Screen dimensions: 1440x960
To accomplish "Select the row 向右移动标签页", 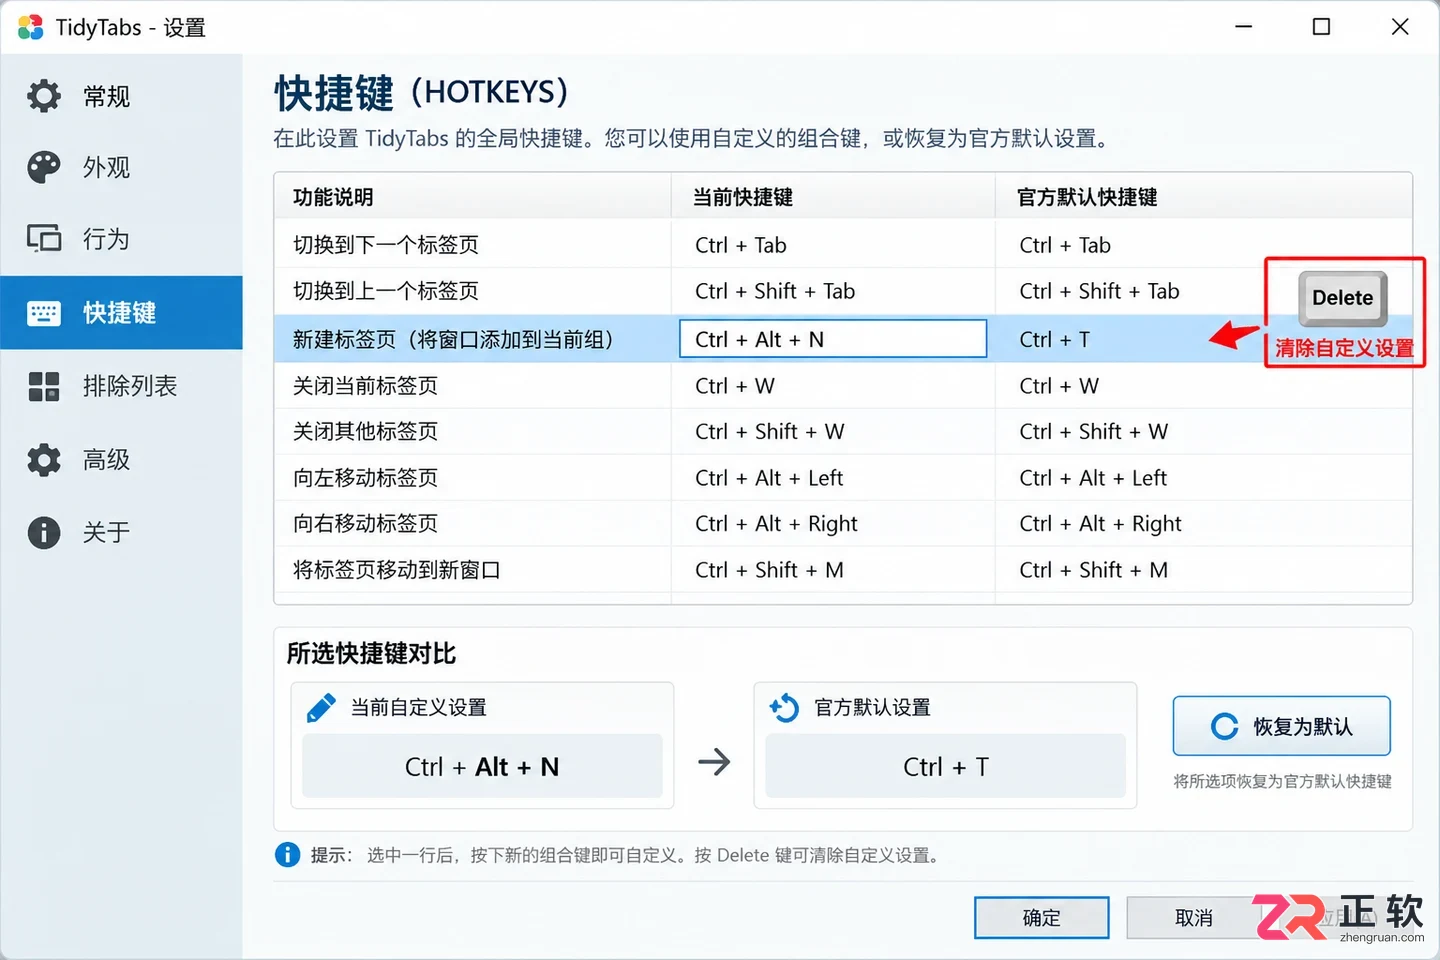I will [843, 524].
